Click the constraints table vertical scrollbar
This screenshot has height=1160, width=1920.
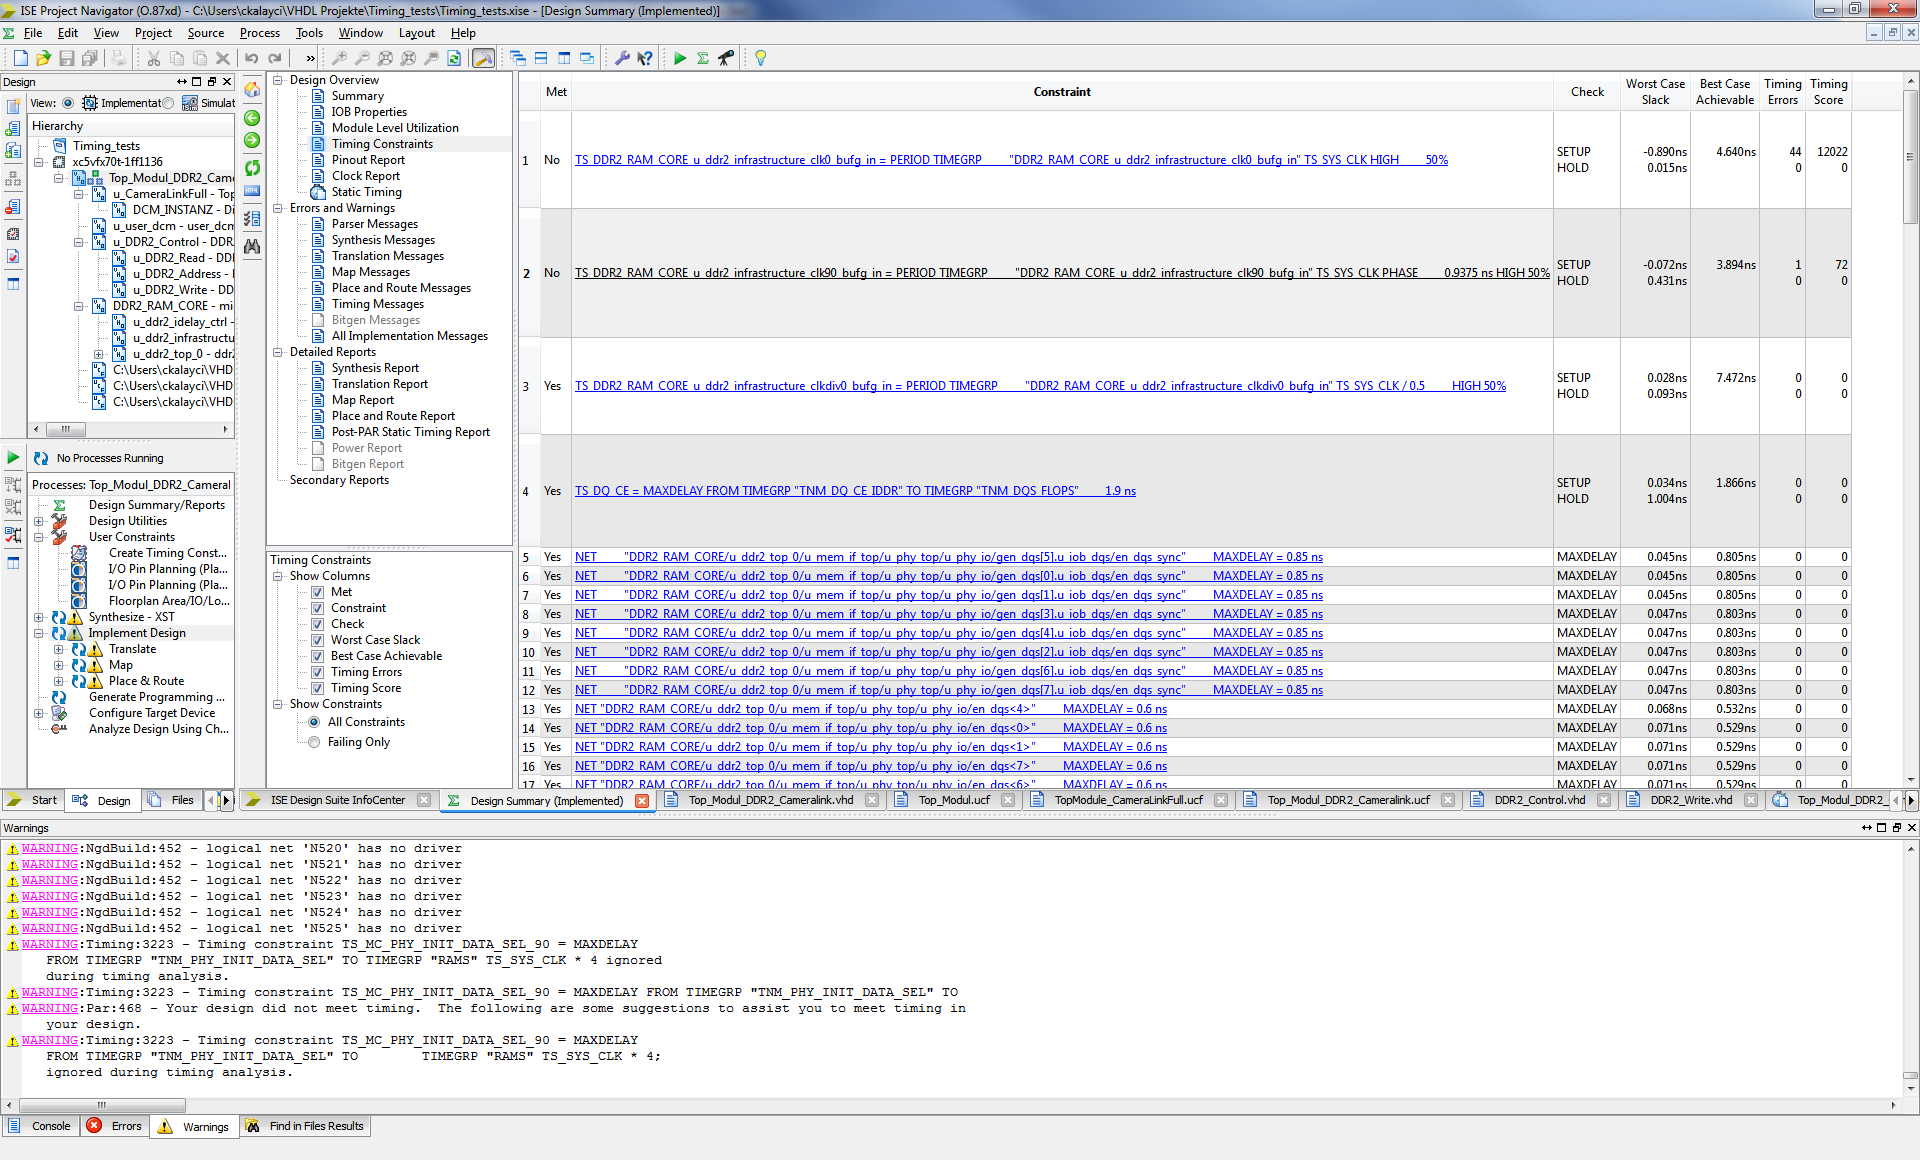click(1910, 155)
